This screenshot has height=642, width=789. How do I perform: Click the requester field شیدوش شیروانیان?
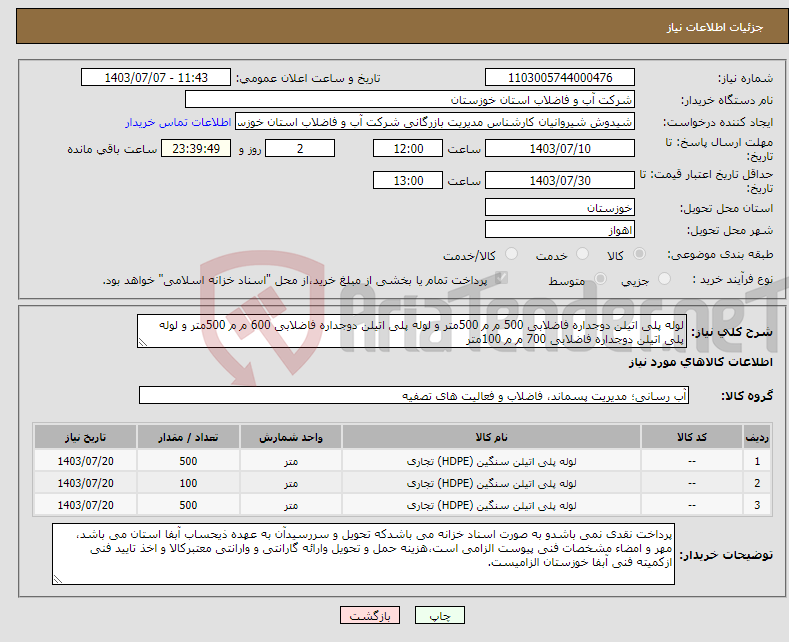point(435,122)
